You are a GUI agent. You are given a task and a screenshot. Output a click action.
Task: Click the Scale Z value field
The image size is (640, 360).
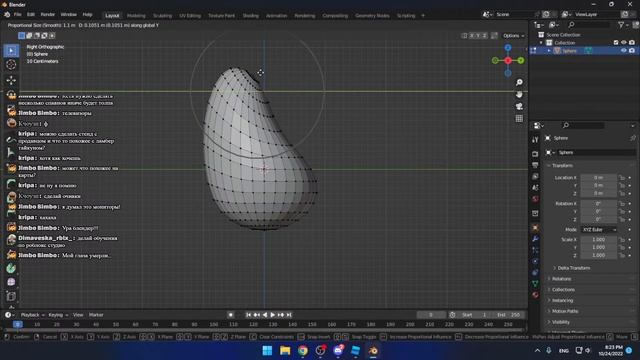click(x=599, y=255)
